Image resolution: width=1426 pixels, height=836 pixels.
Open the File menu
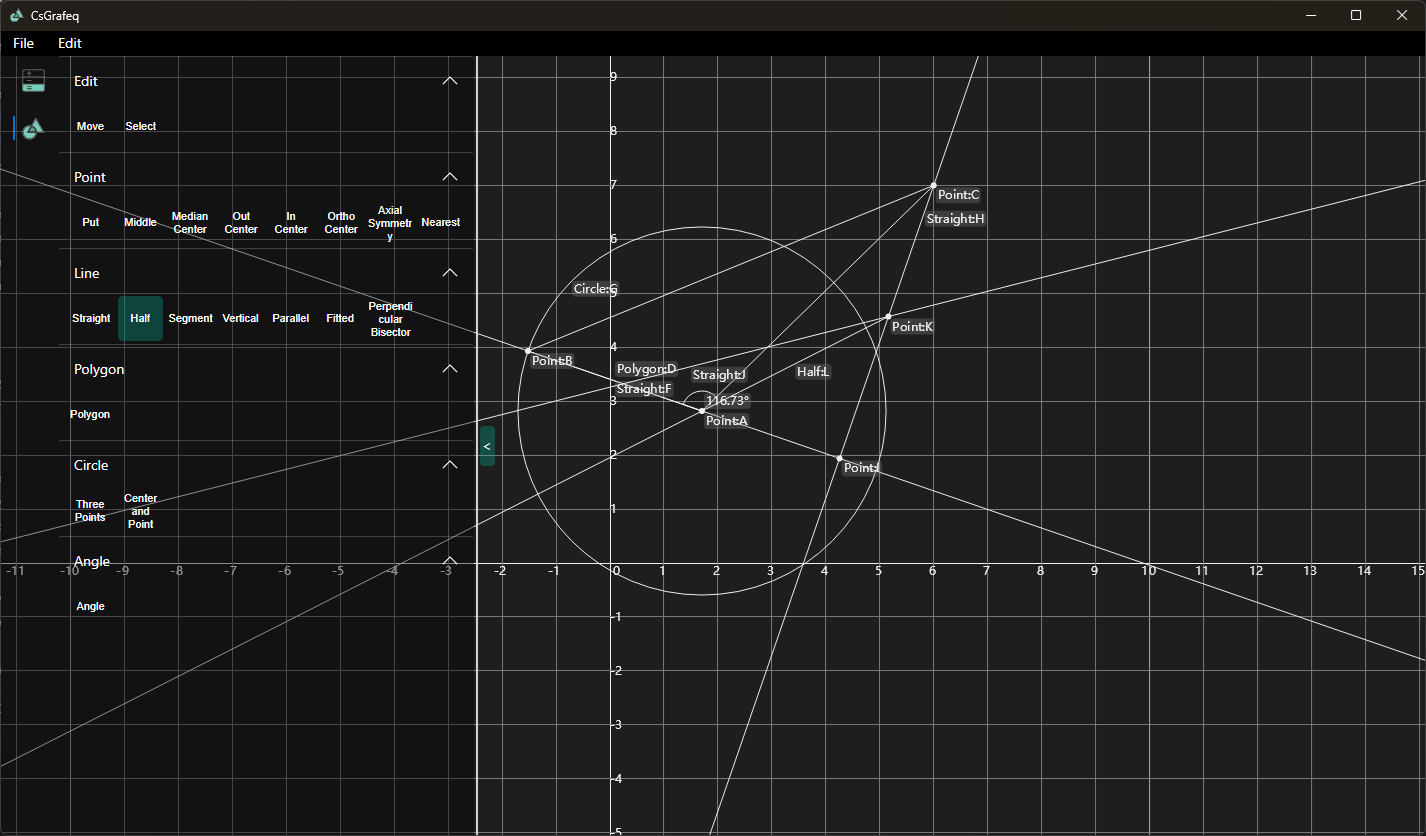[23, 43]
